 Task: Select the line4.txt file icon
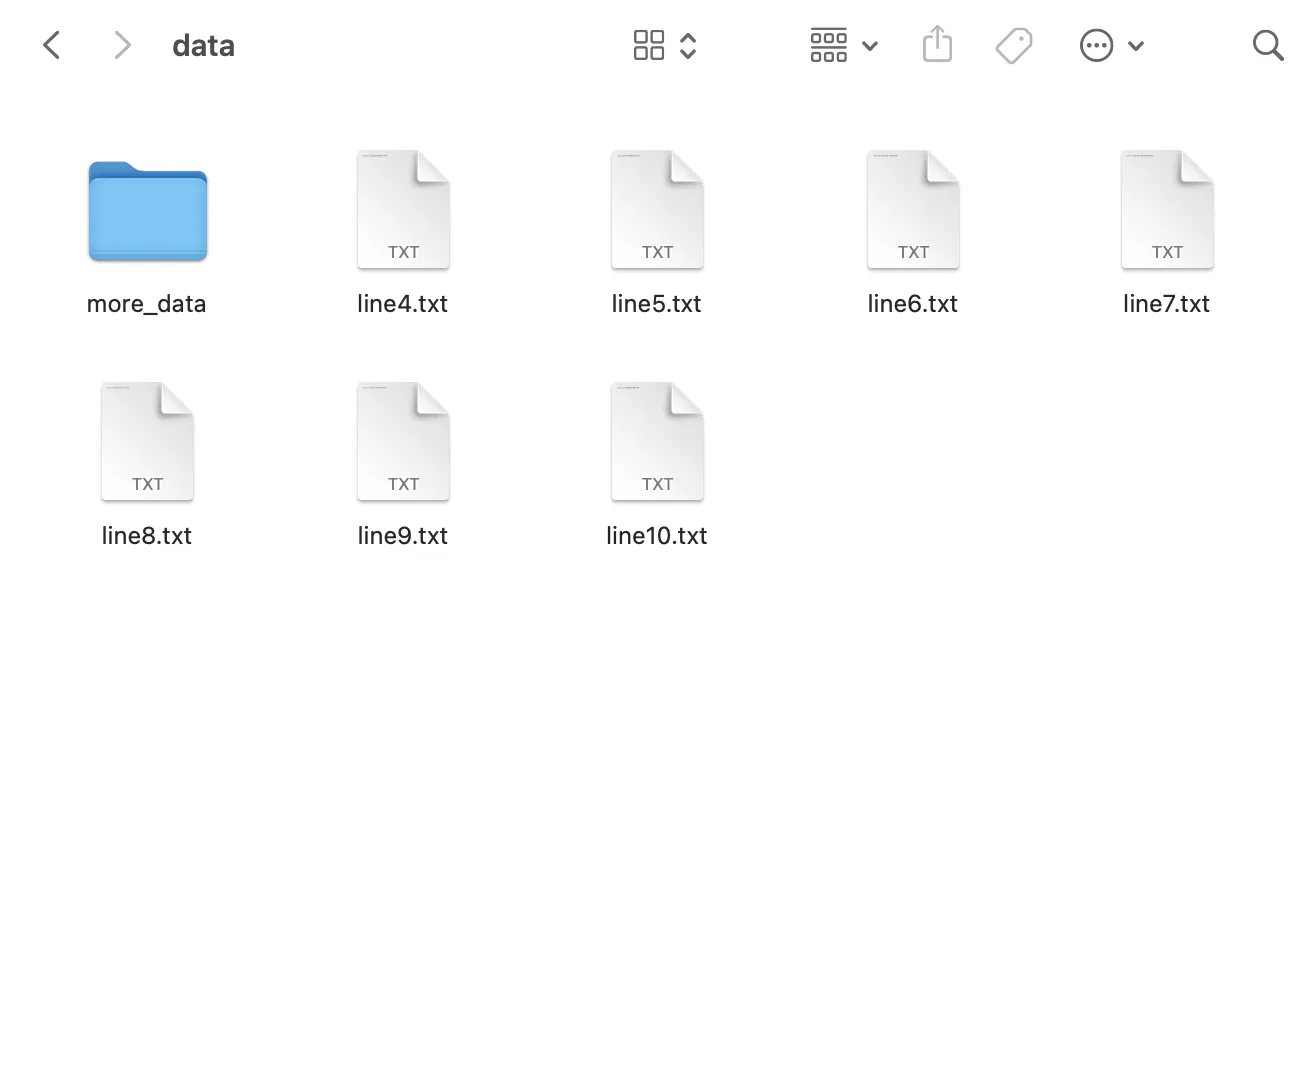tap(403, 210)
